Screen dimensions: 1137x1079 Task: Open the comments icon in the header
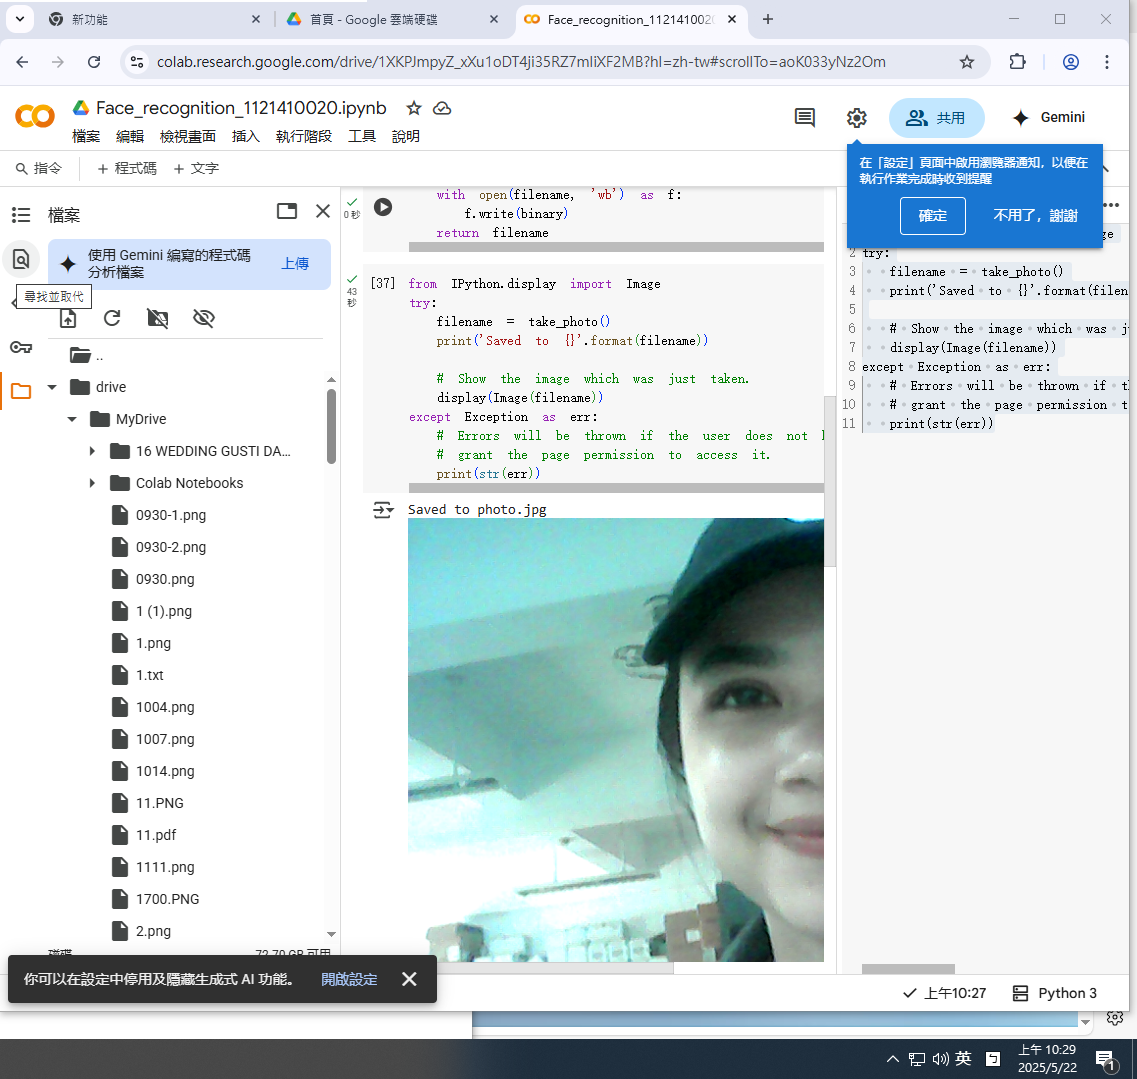click(804, 118)
